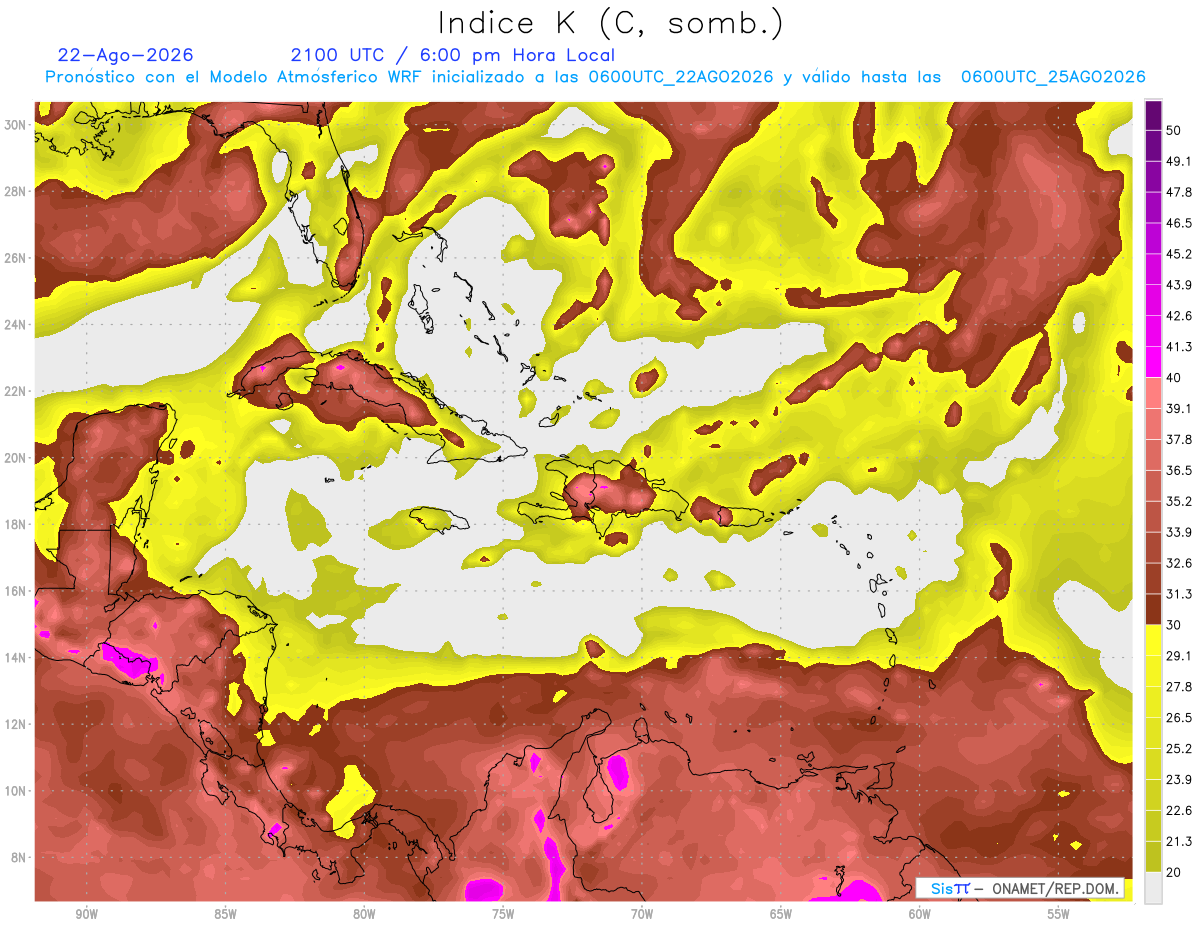Click the 24N latitude label

tap(15, 325)
